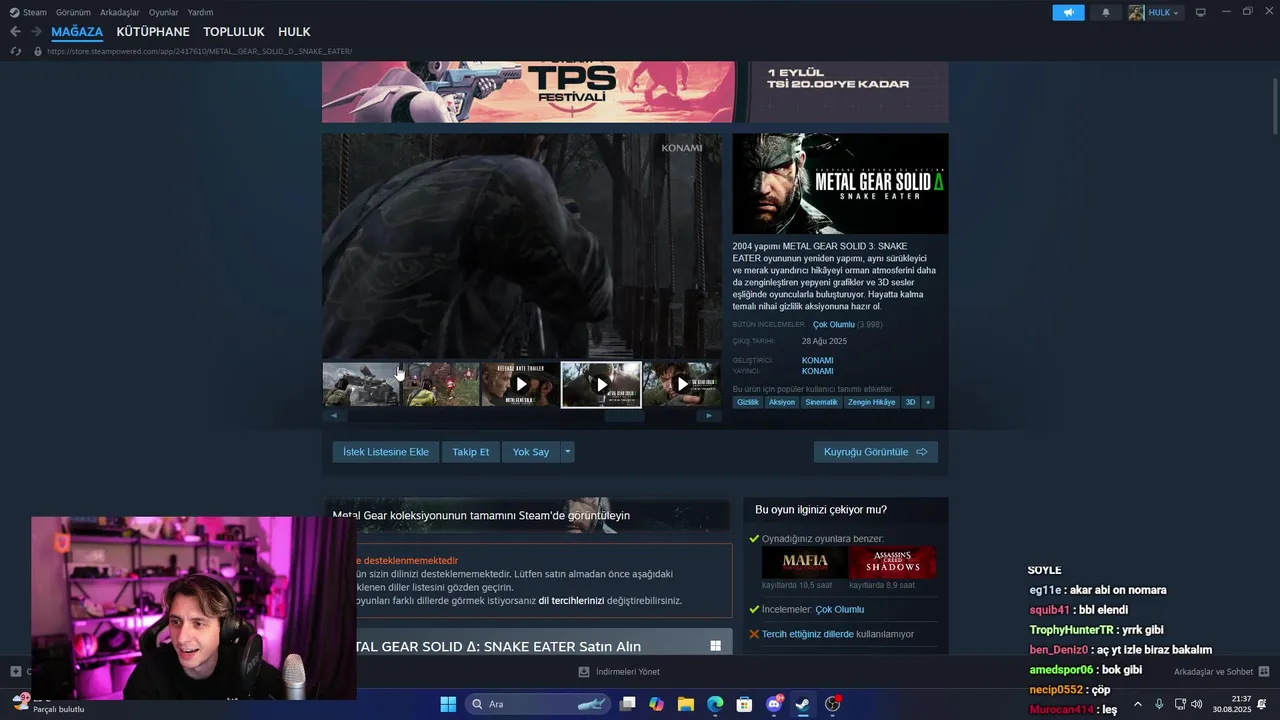Screen dimensions: 1280x720
Task: Open Çok Olumlu link in interest panel
Action: click(839, 609)
